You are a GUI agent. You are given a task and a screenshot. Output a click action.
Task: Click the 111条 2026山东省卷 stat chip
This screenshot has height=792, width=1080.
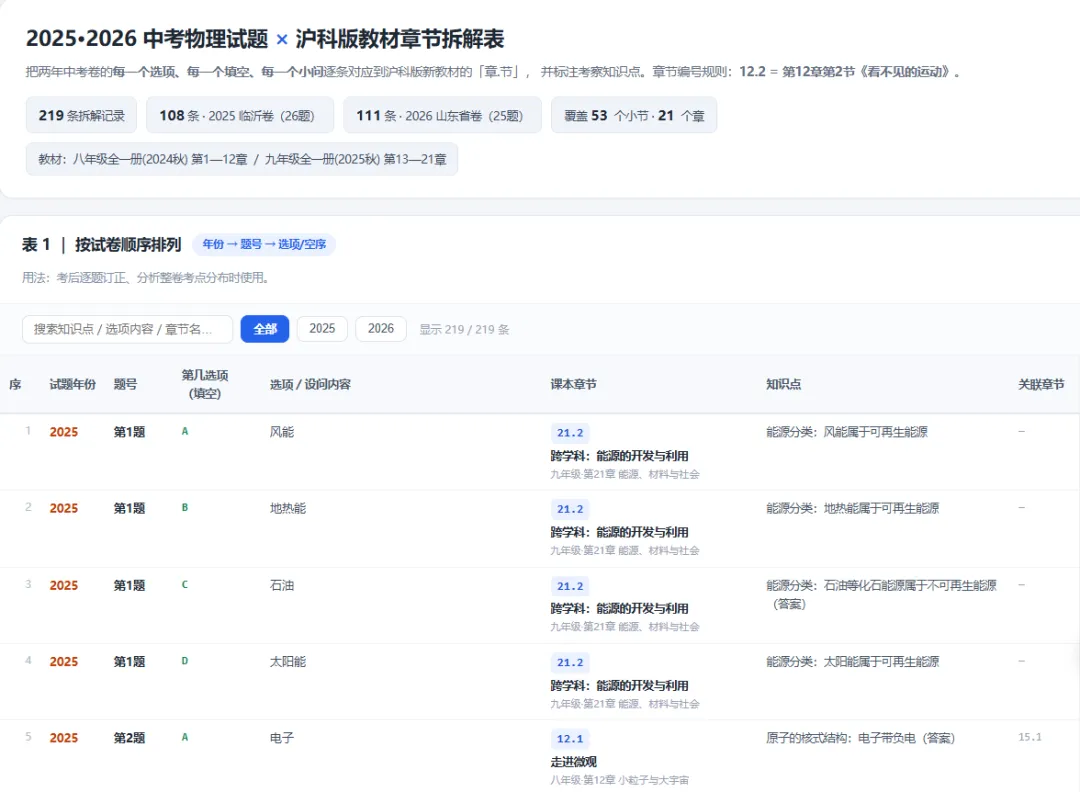point(442,115)
